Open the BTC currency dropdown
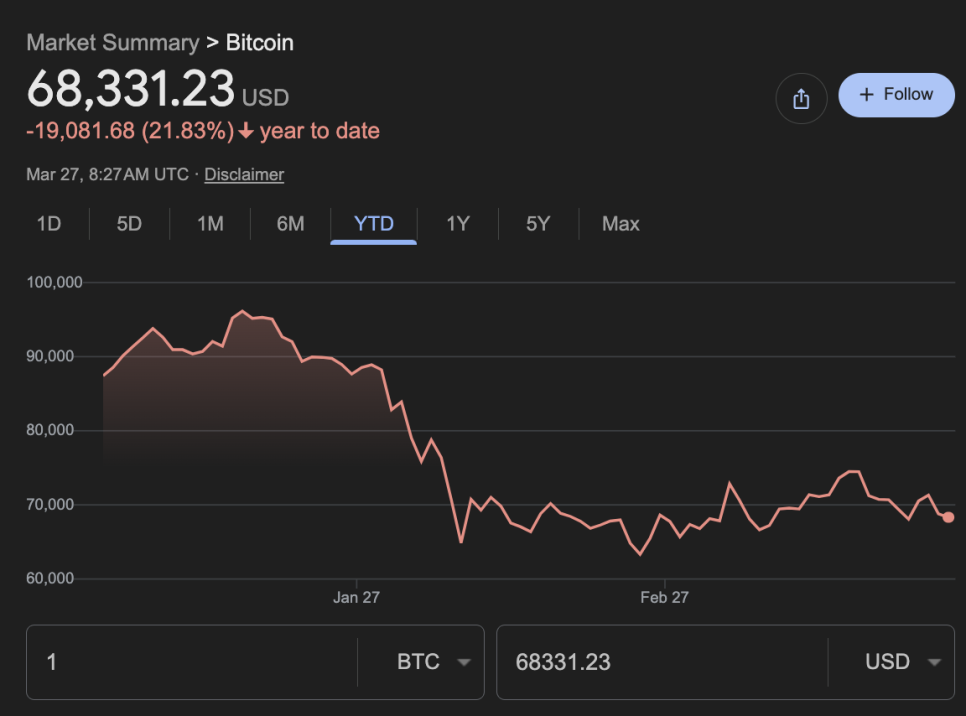This screenshot has width=966, height=716. coord(433,662)
